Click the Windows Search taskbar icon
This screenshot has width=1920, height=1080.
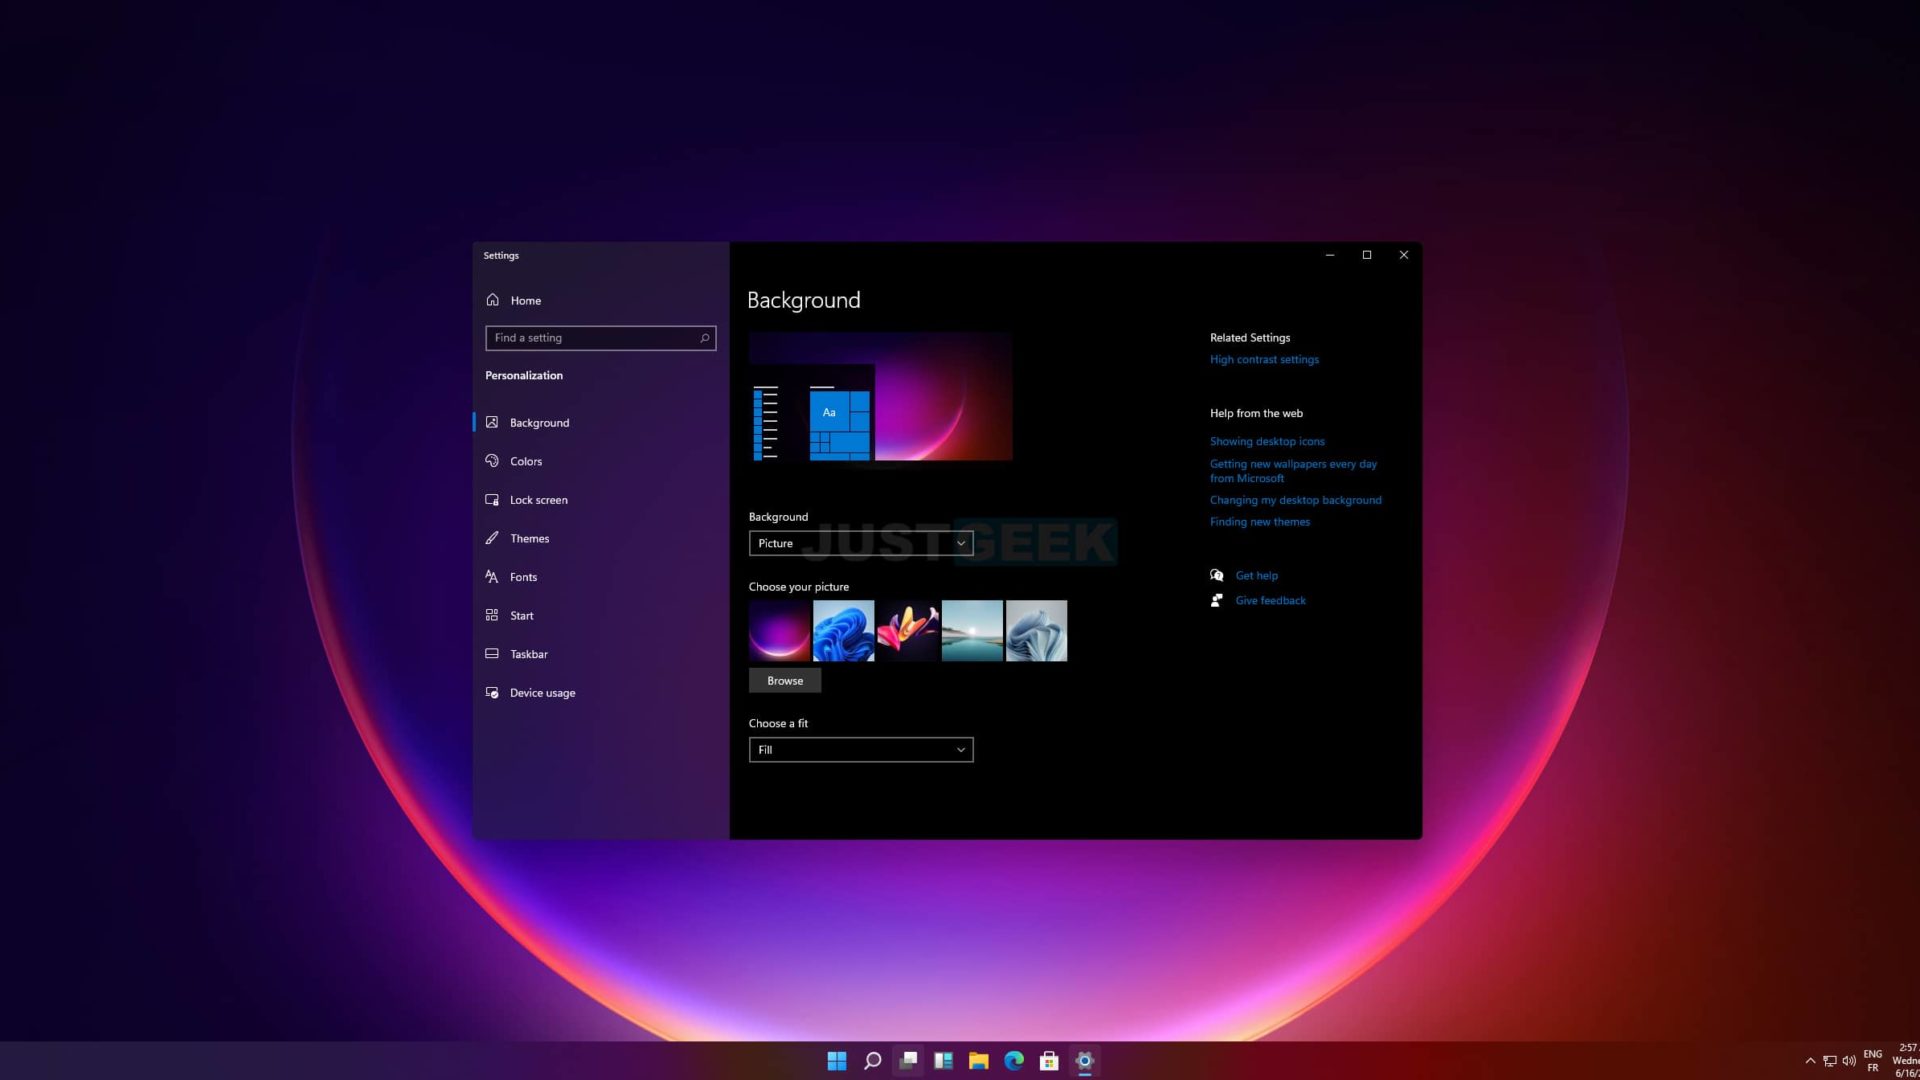click(872, 1060)
